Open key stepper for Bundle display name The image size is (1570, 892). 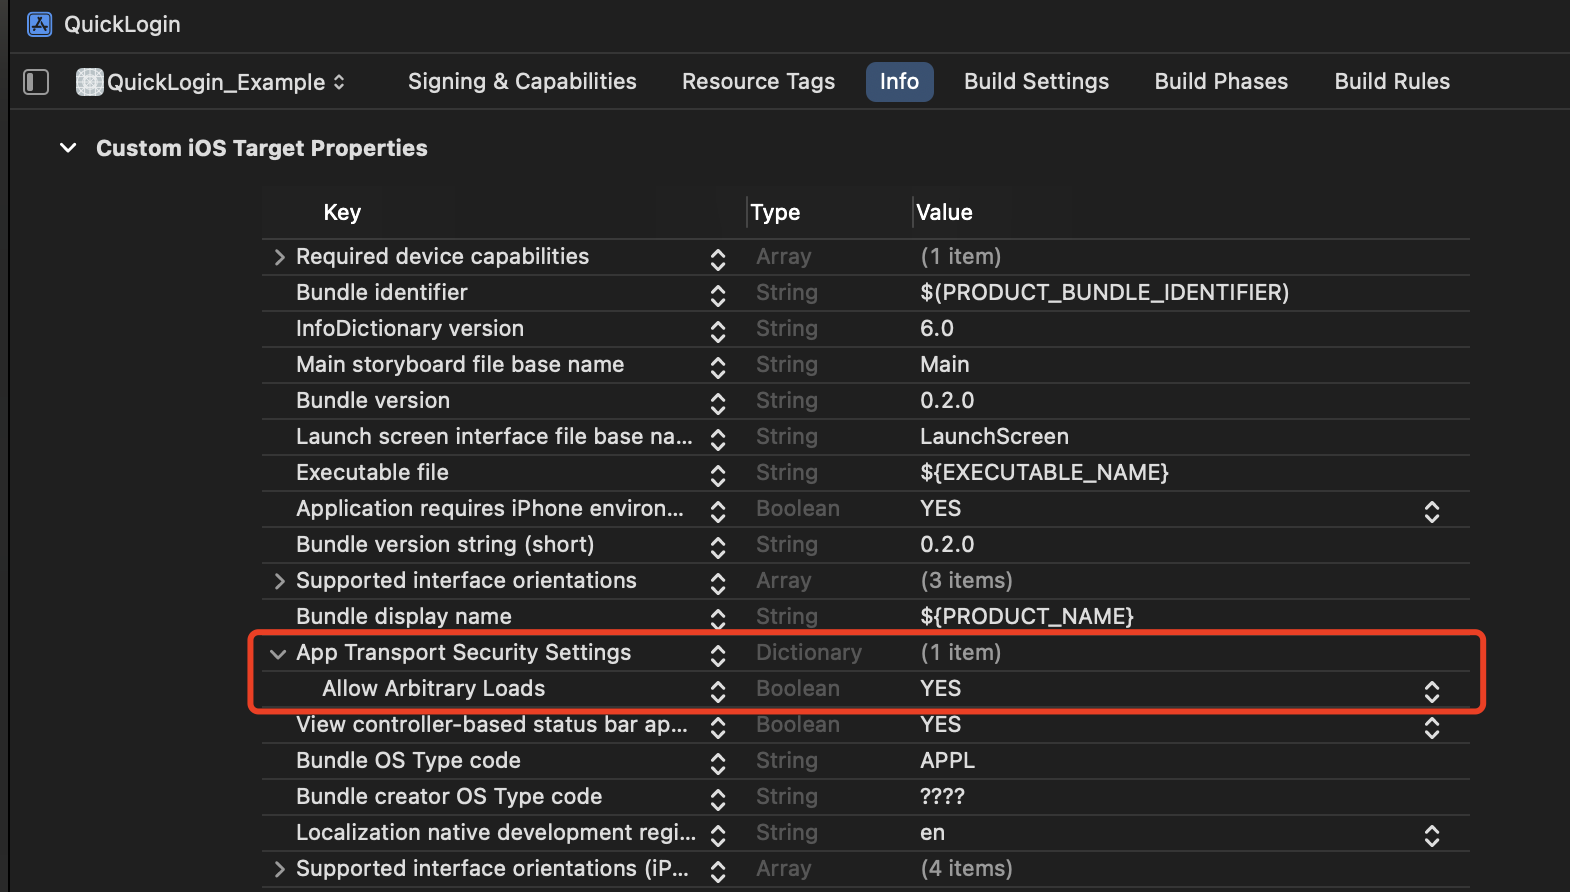pos(718,619)
